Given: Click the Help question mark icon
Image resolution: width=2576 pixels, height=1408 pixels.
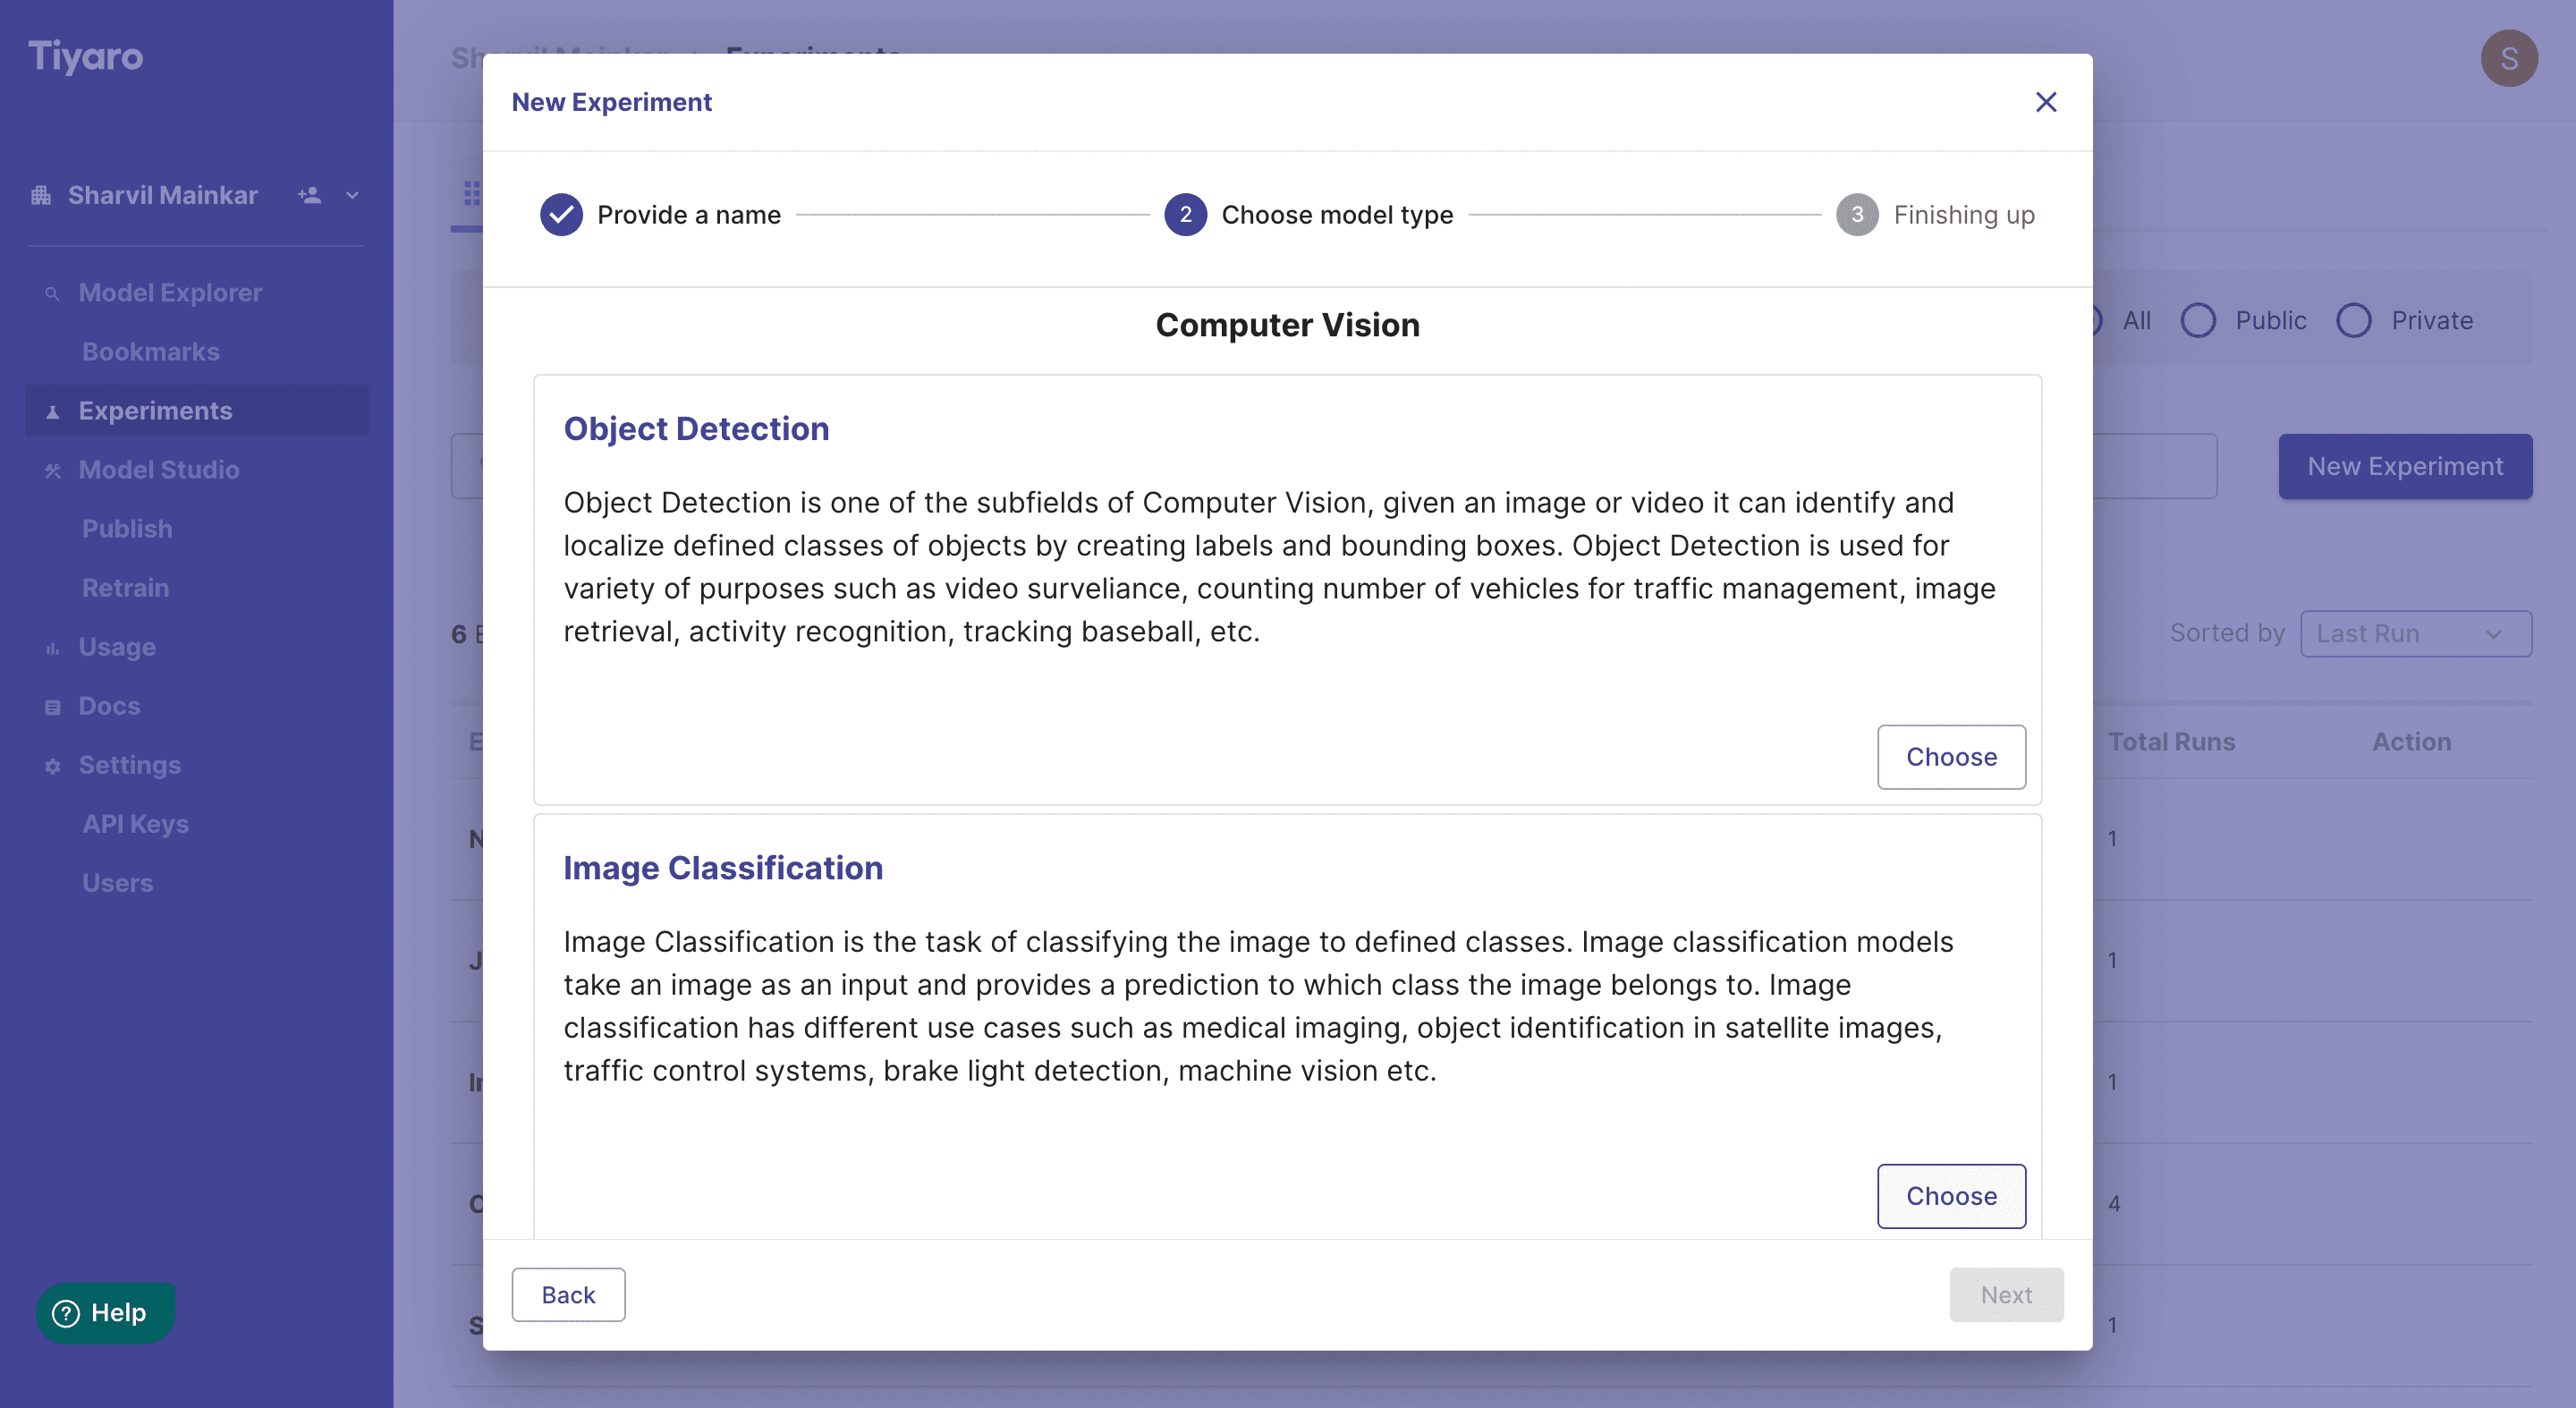Looking at the screenshot, I should click(x=66, y=1313).
